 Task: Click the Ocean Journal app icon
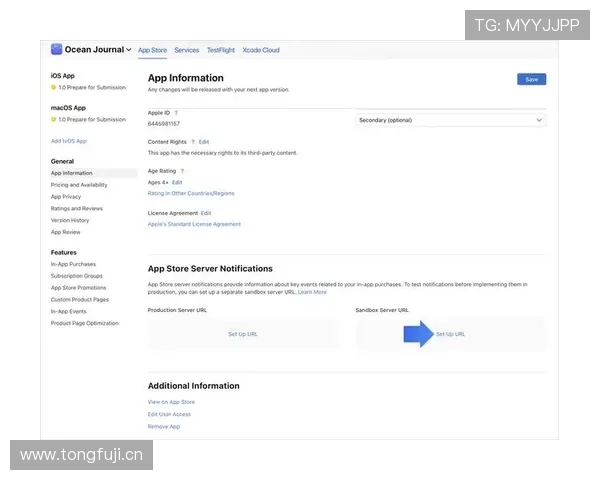57,49
